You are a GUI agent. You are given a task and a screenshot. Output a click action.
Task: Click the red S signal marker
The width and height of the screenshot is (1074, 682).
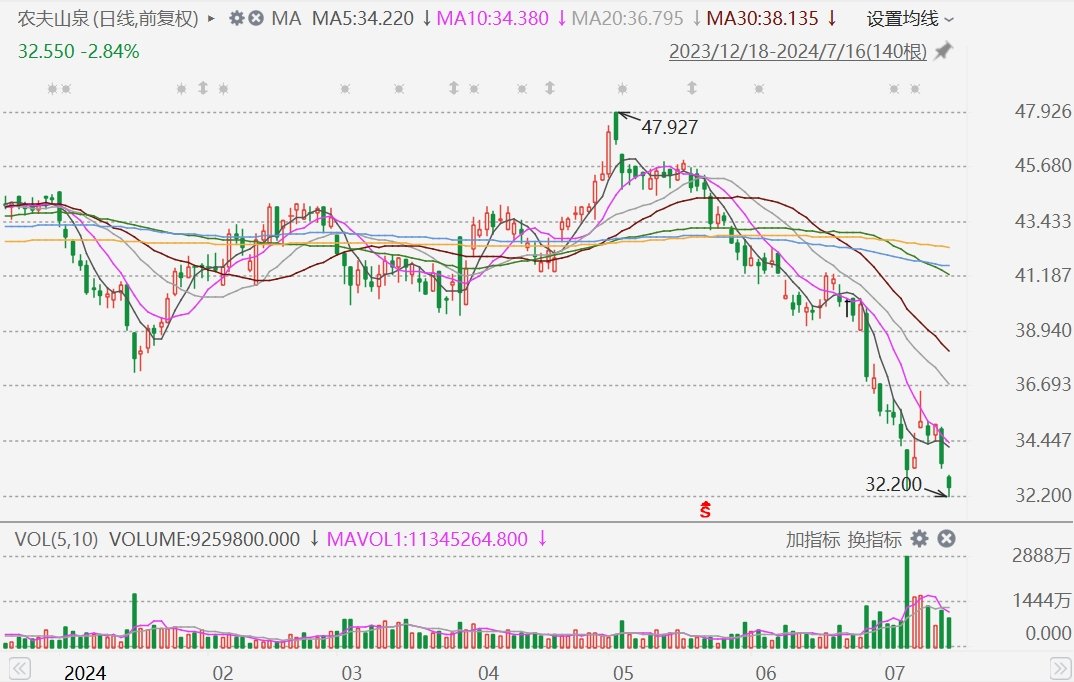coord(705,510)
